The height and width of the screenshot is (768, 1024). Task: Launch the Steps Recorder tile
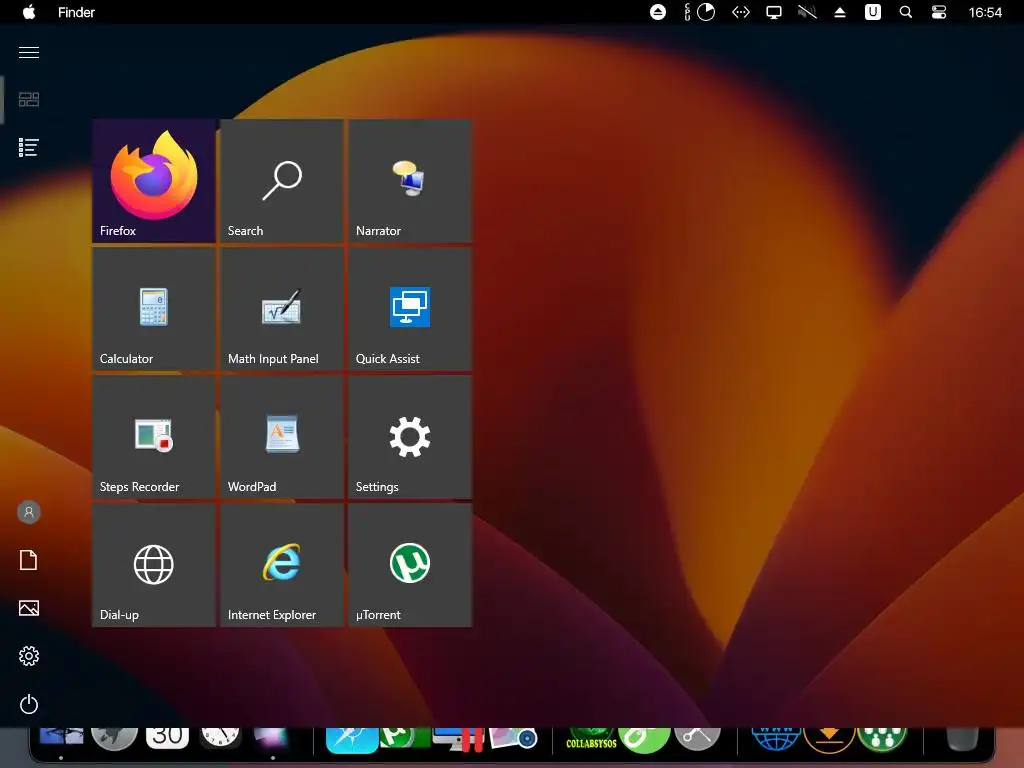tap(153, 437)
